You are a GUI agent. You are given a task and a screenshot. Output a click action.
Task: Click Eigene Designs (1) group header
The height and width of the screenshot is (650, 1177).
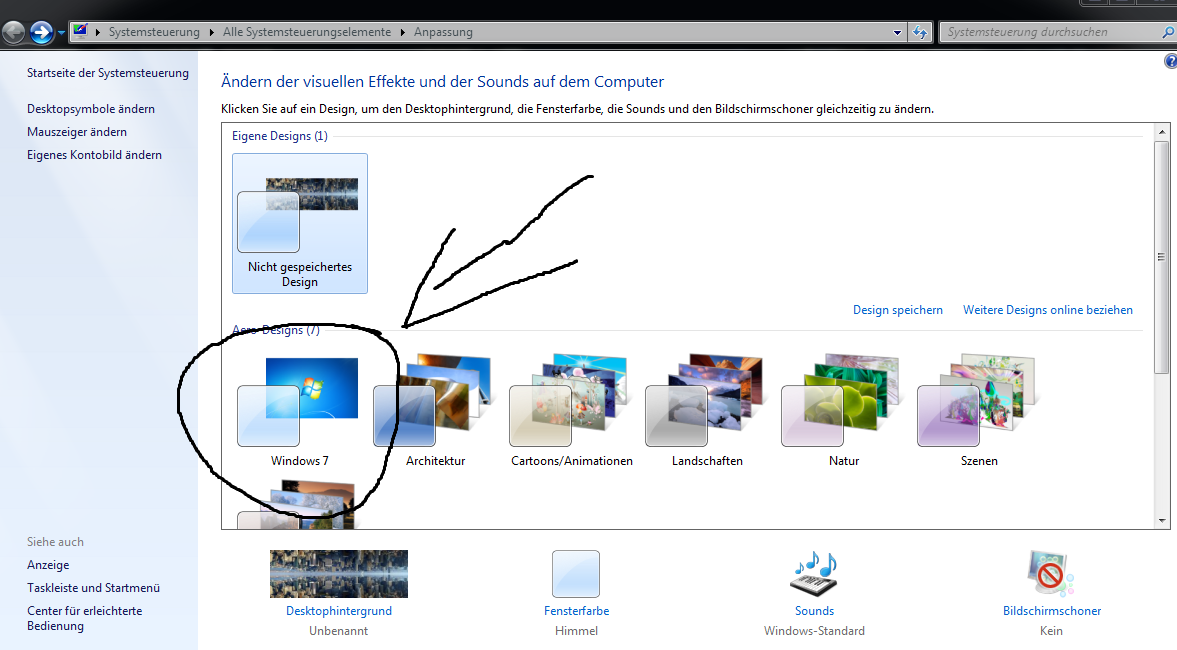279,136
